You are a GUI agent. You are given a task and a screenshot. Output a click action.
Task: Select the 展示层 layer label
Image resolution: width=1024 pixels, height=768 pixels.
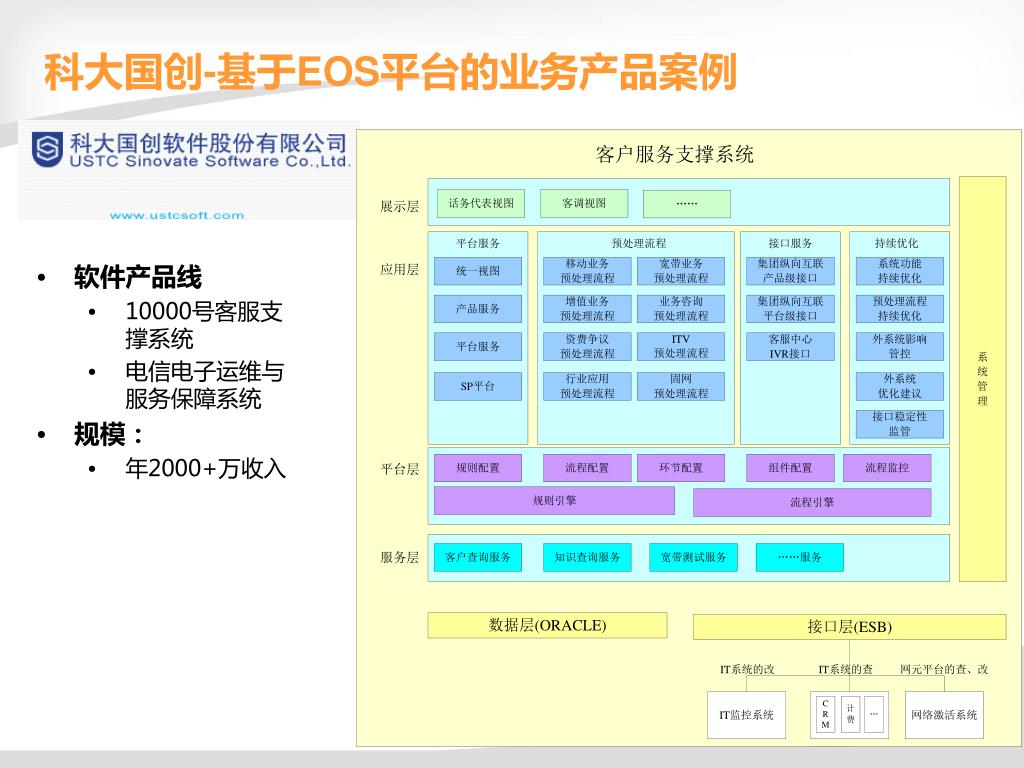[400, 206]
